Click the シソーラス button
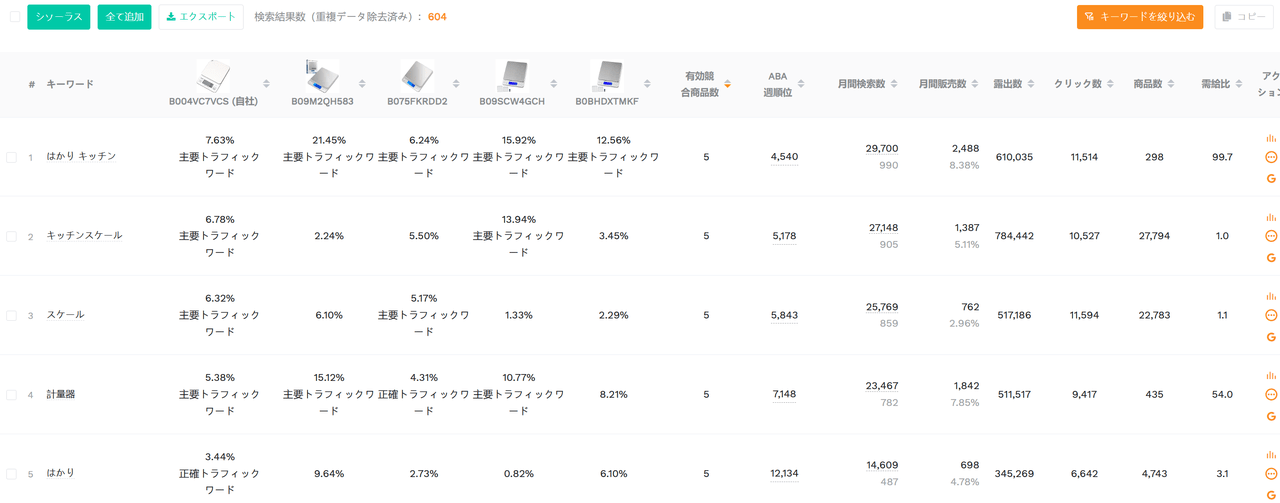1280x503 pixels. pyautogui.click(x=58, y=17)
